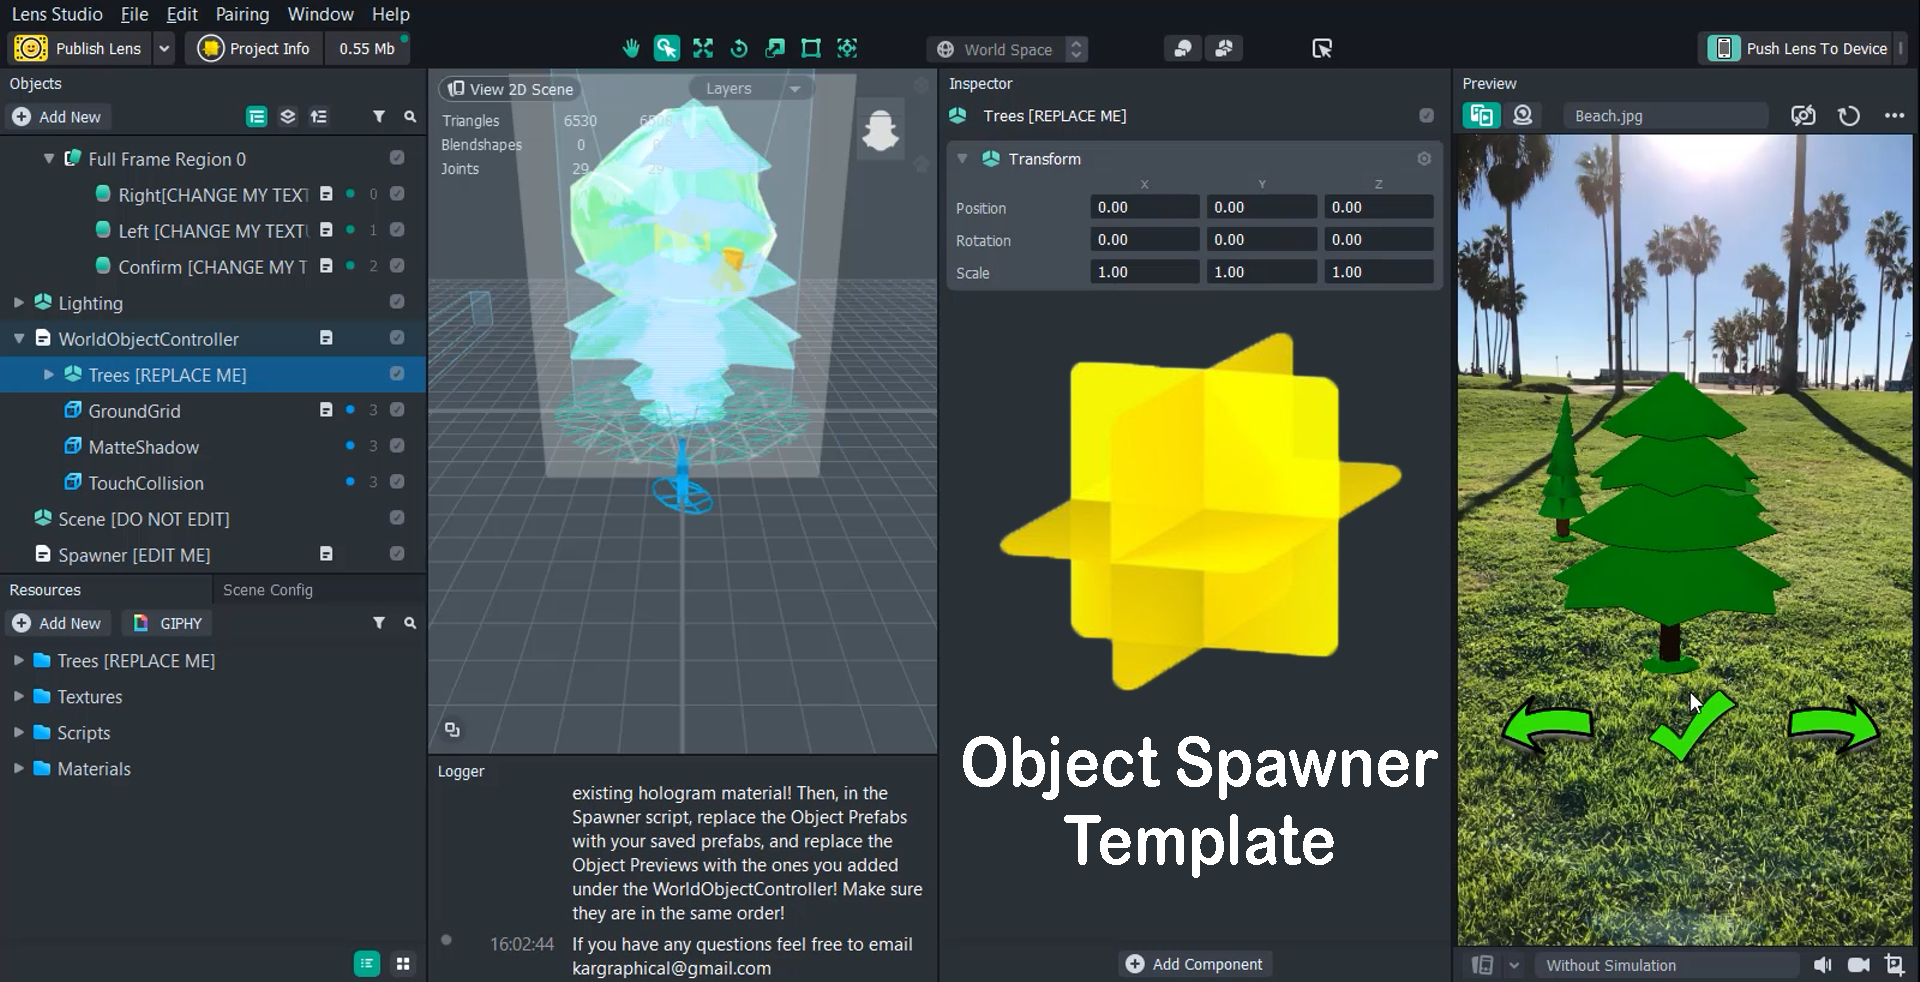The width and height of the screenshot is (1920, 982).
Task: Choose the Scale tool in top toolbar
Action: coord(775,48)
